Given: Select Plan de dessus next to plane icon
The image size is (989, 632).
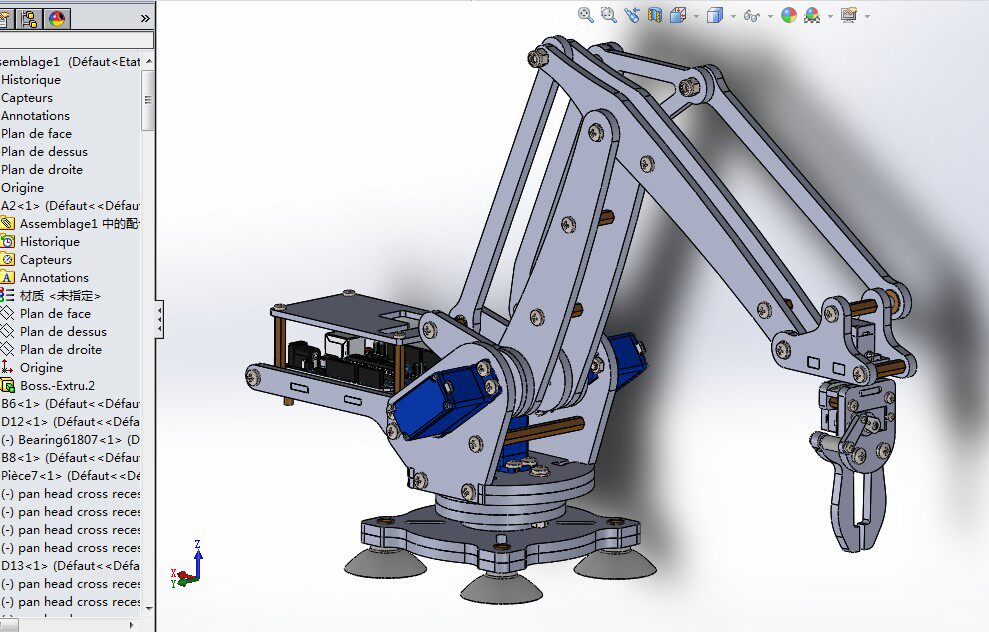Looking at the screenshot, I should click(x=63, y=331).
